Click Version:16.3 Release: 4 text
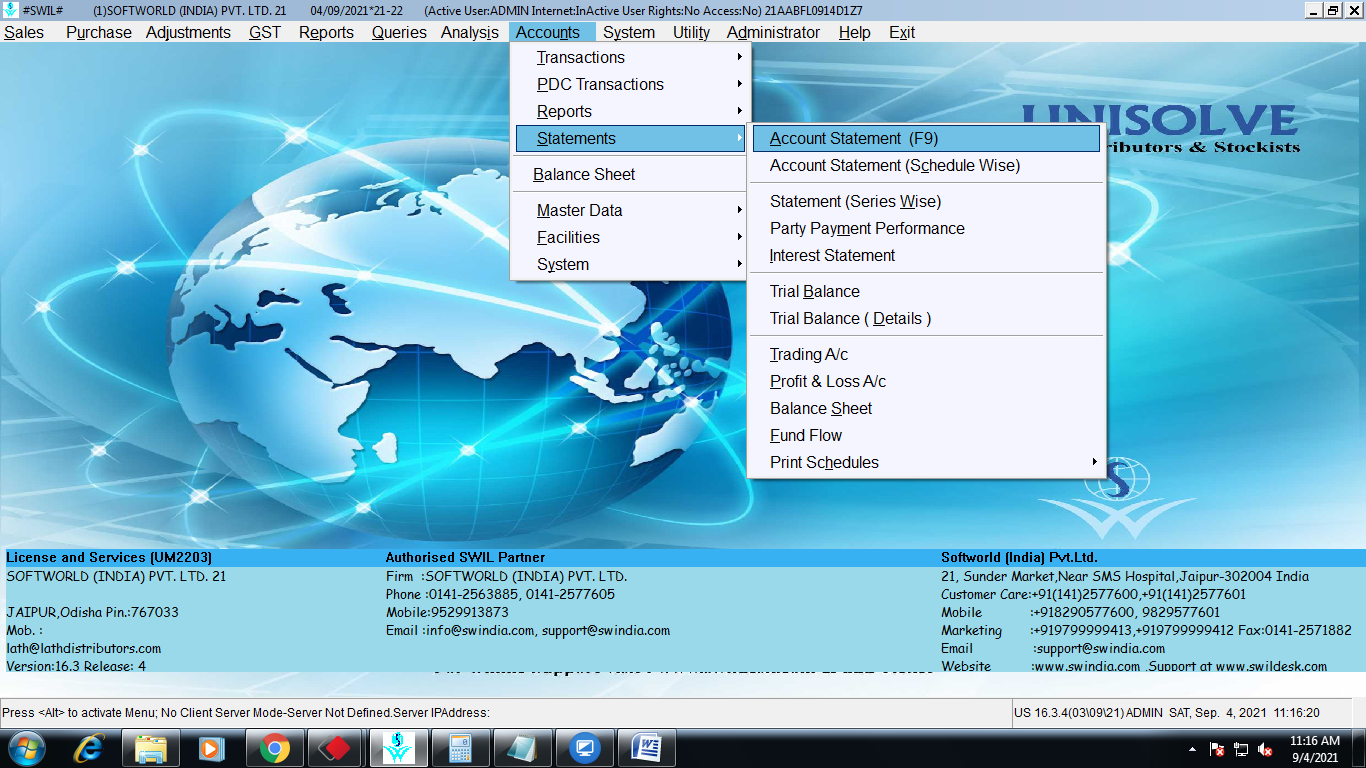 [76, 666]
